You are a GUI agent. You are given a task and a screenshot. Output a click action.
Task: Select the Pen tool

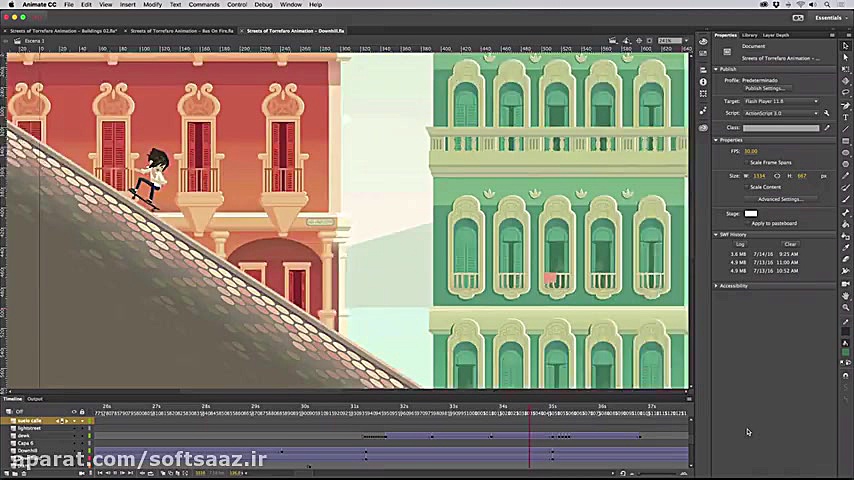click(x=845, y=105)
